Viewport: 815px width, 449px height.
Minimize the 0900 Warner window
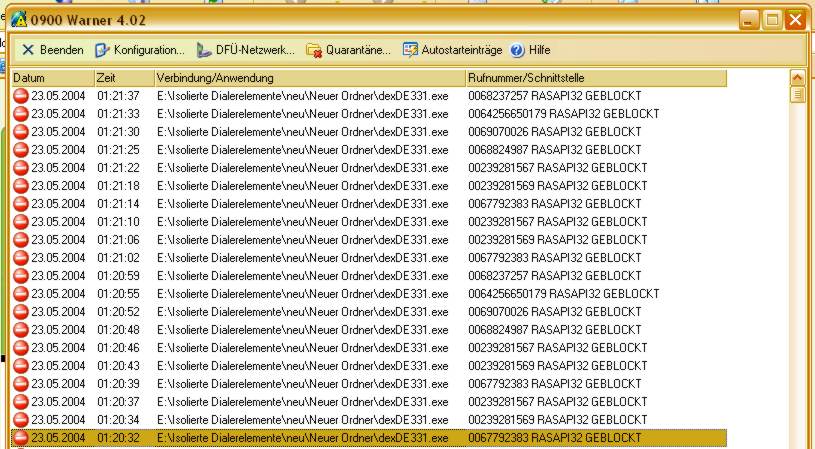point(750,19)
